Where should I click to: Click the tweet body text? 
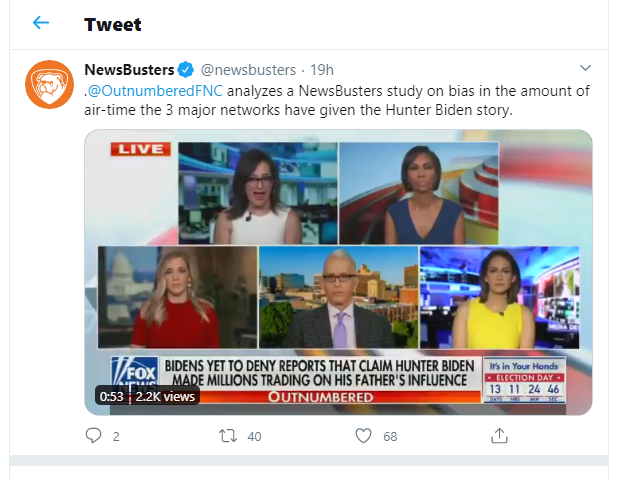click(337, 100)
